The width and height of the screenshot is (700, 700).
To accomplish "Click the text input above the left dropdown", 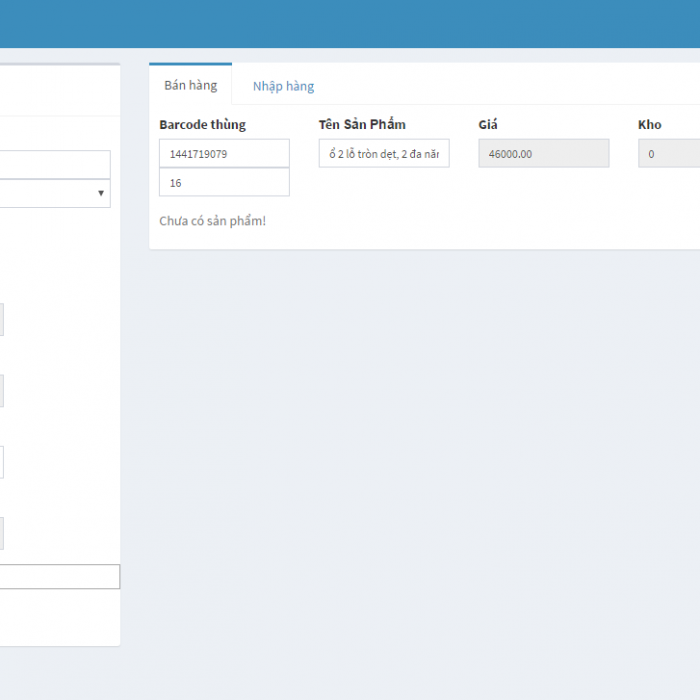I will click(x=55, y=164).
